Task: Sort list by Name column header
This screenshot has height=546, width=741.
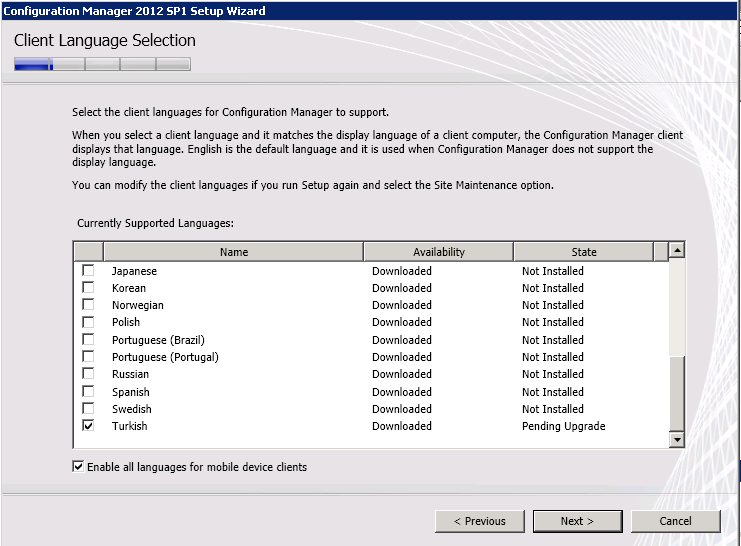Action: pyautogui.click(x=233, y=252)
